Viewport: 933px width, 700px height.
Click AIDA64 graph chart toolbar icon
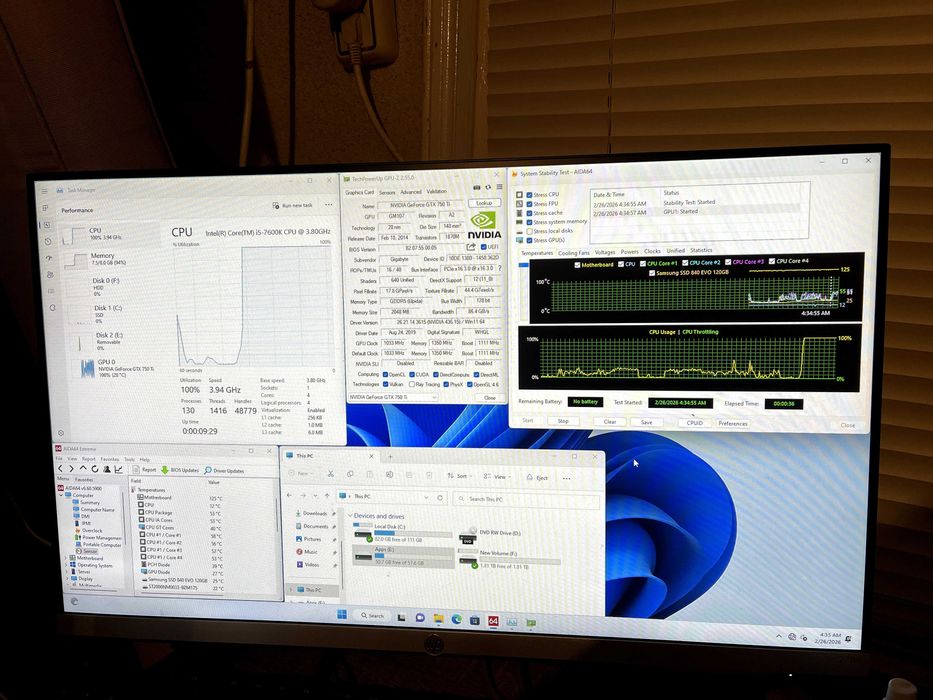point(118,469)
